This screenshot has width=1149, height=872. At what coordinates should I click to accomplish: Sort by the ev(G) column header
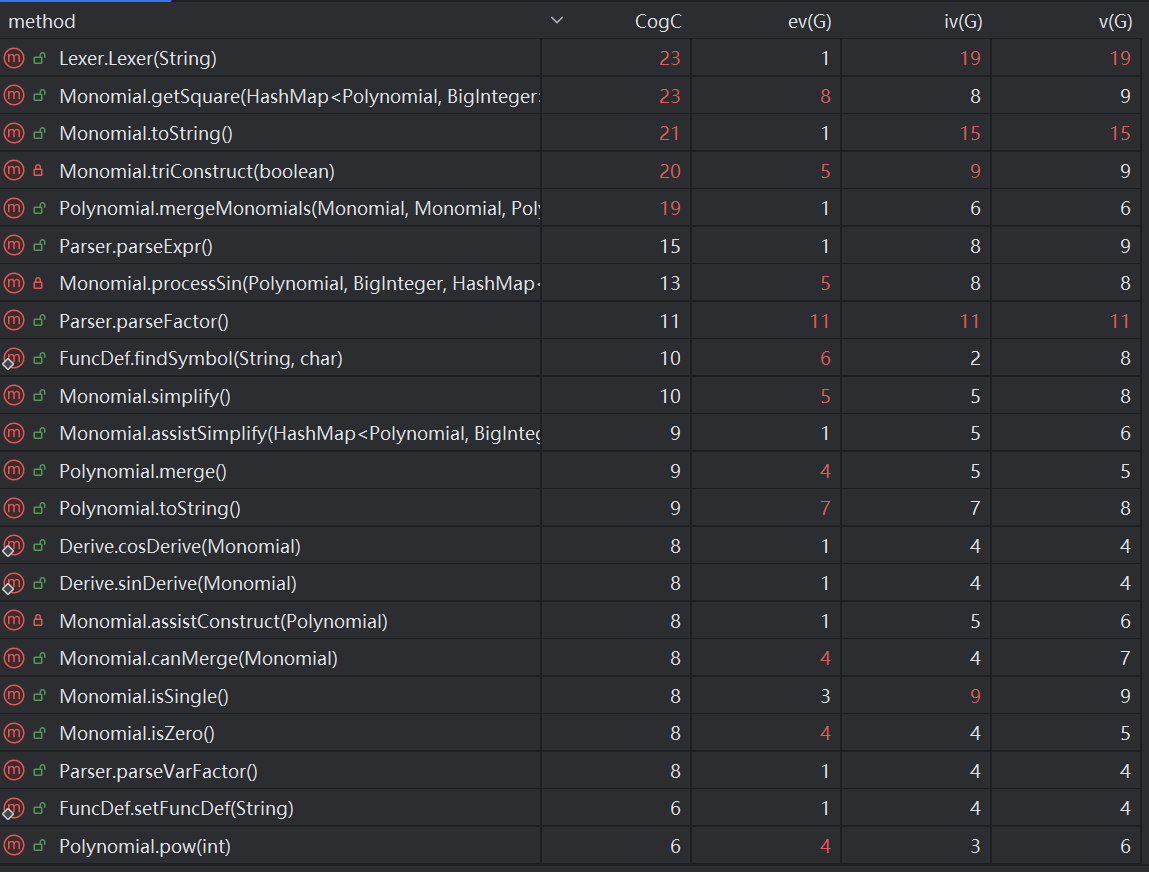[809, 21]
